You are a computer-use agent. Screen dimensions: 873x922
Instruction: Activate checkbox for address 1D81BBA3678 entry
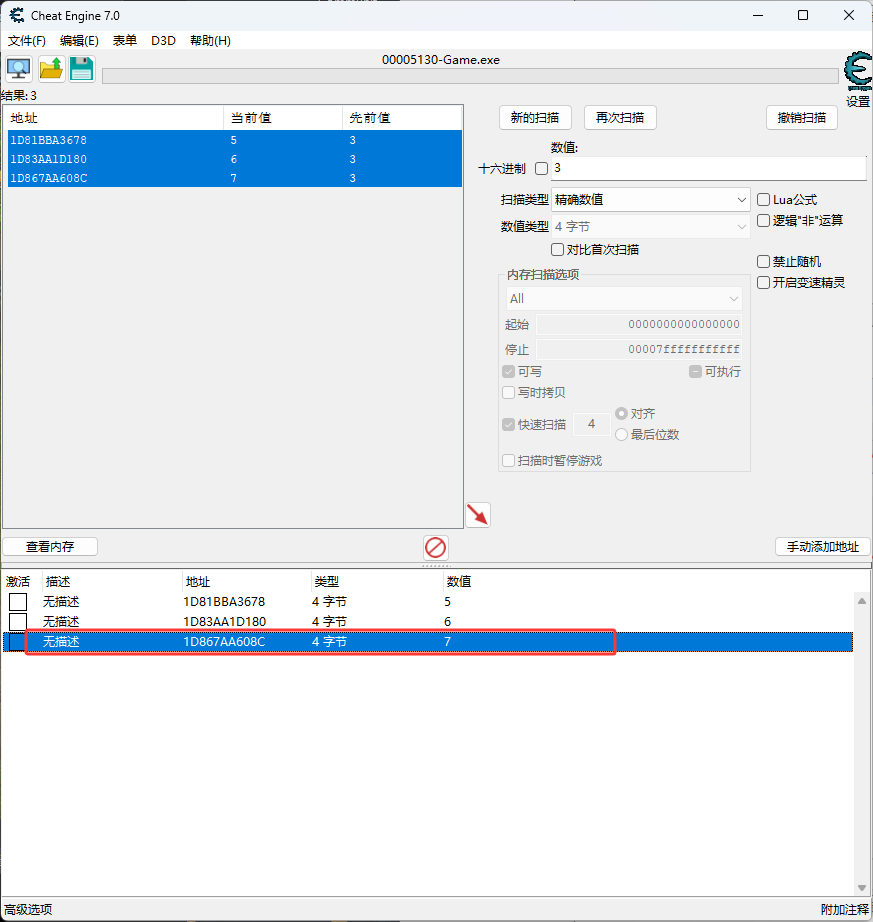(x=18, y=602)
